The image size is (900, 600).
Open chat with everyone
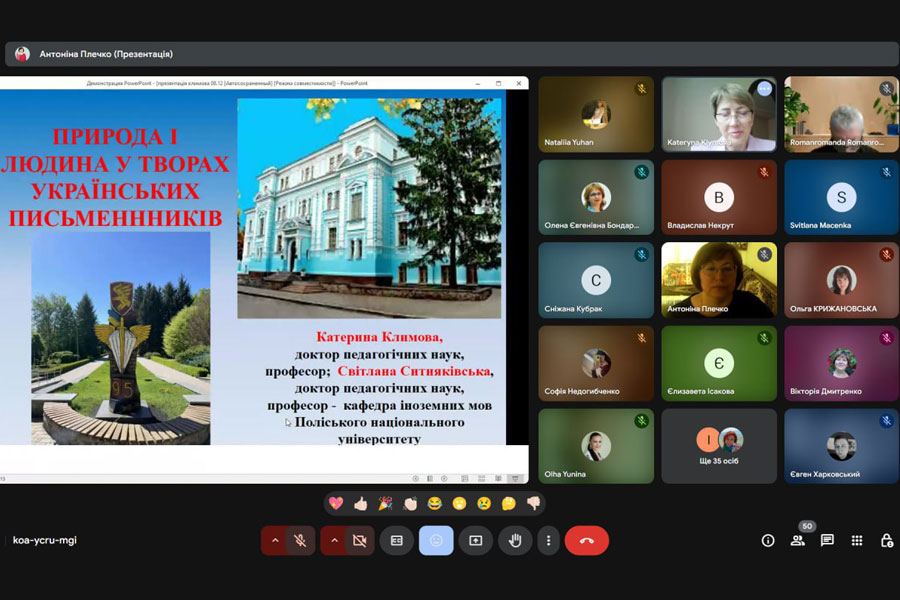827,540
